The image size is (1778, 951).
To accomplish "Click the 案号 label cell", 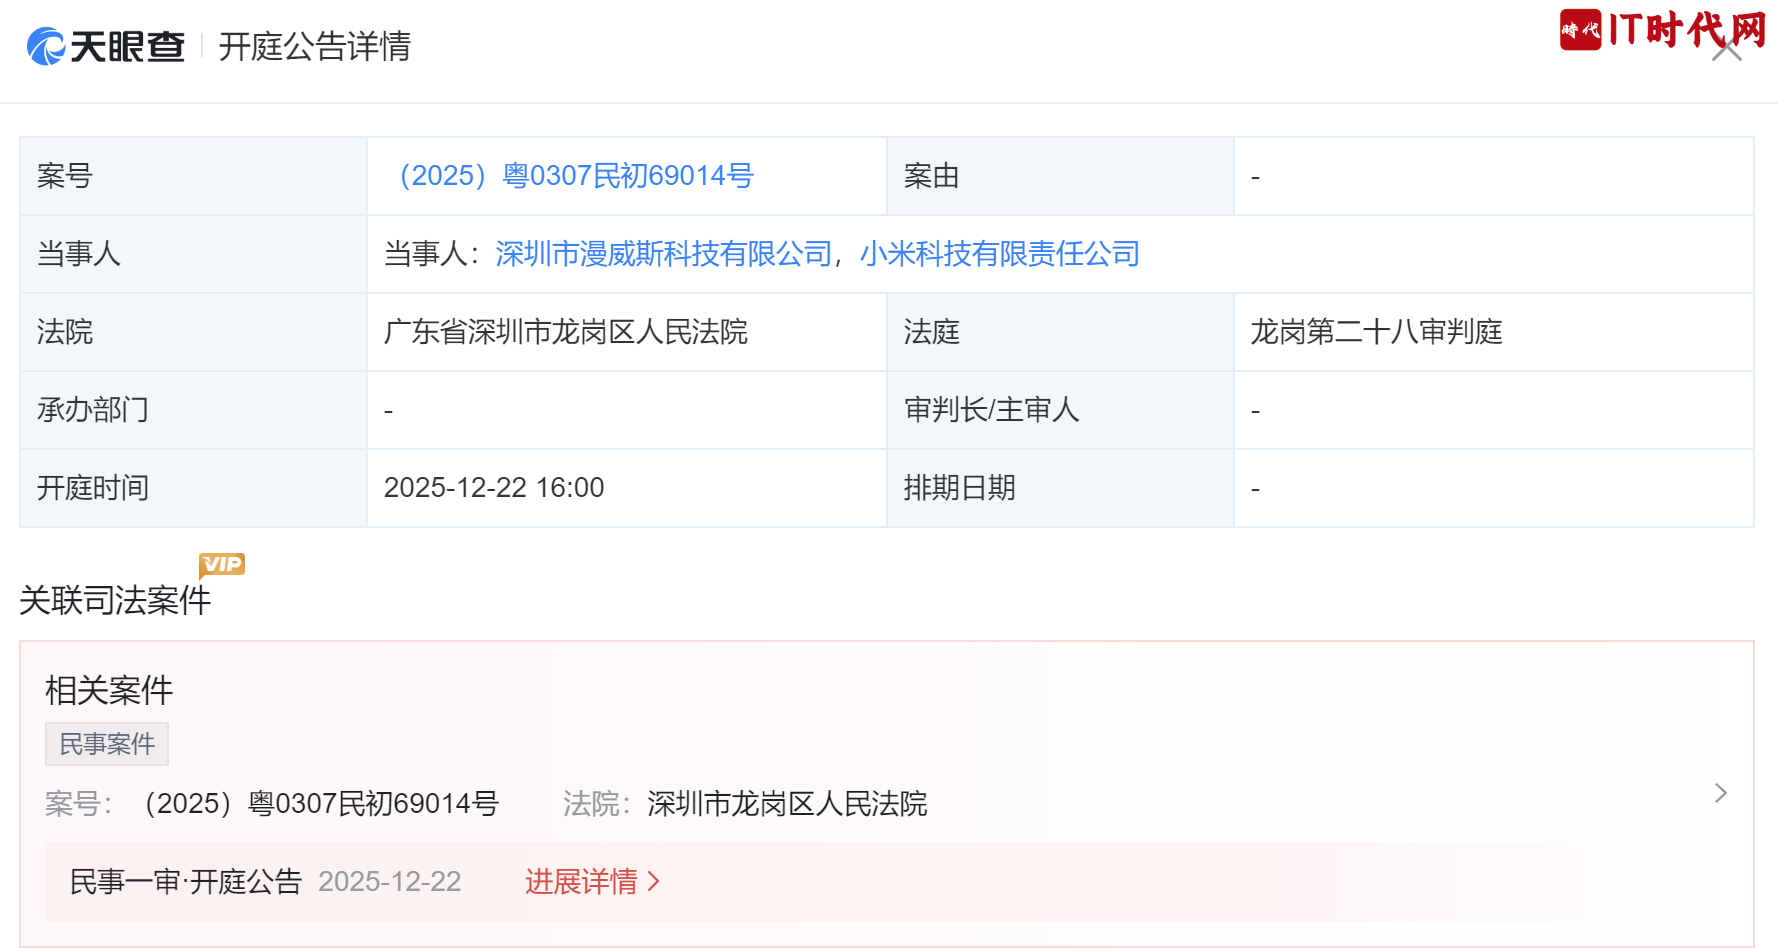I will 194,176.
